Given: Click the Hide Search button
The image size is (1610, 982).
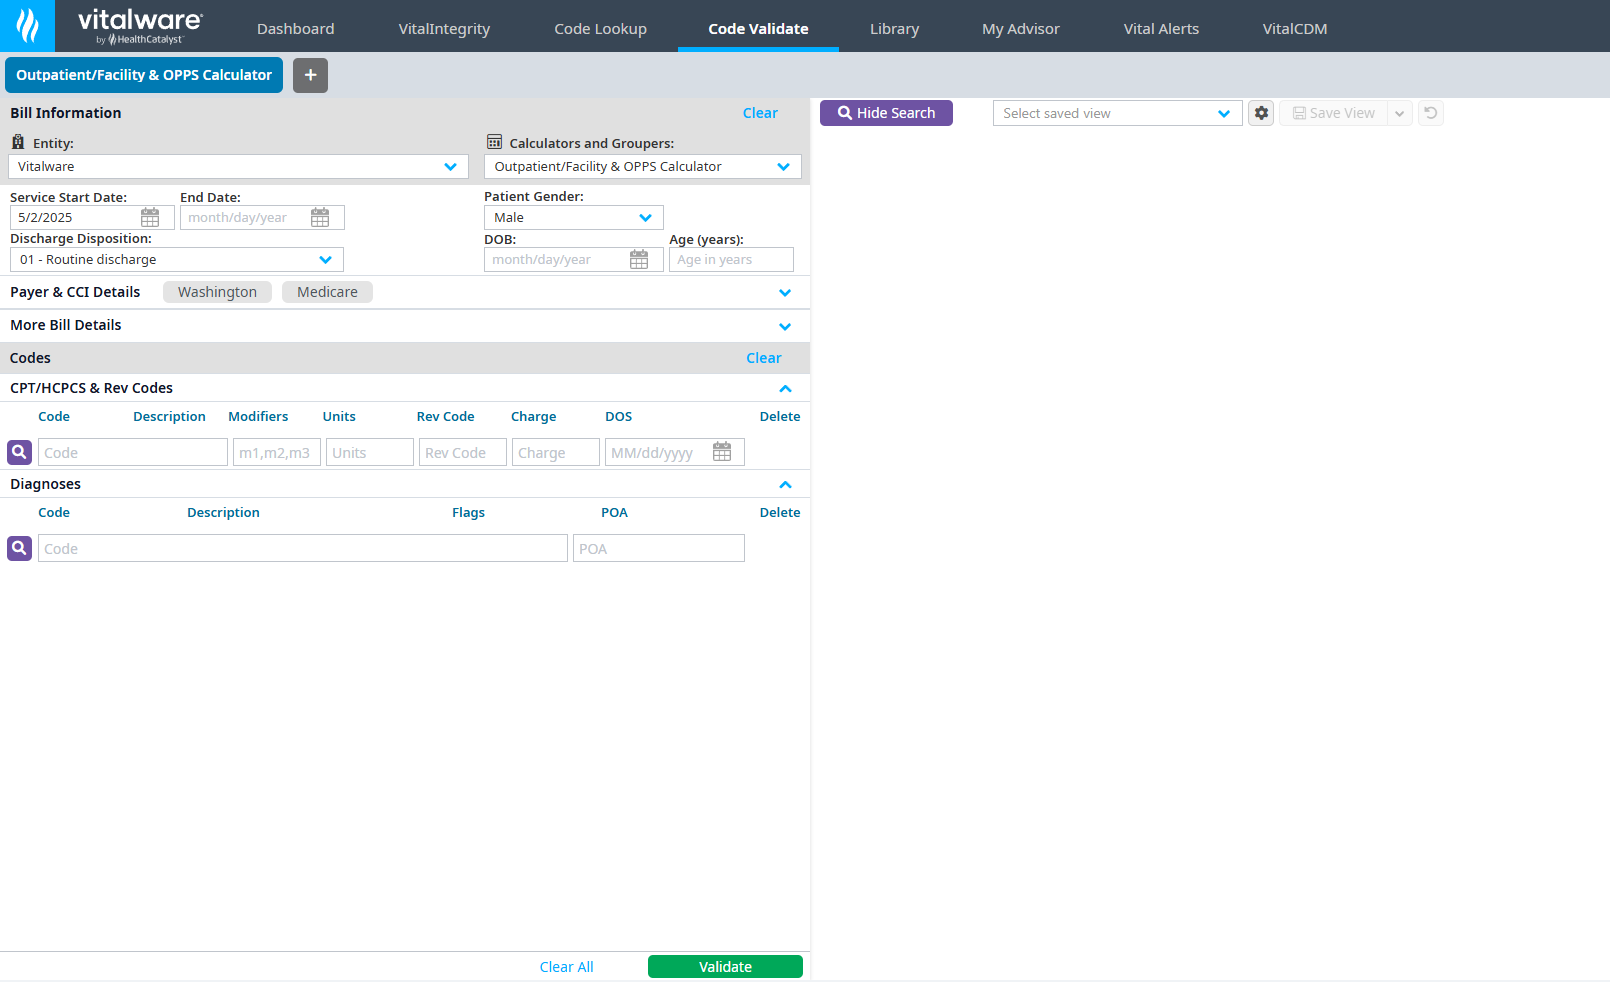Looking at the screenshot, I should [886, 113].
